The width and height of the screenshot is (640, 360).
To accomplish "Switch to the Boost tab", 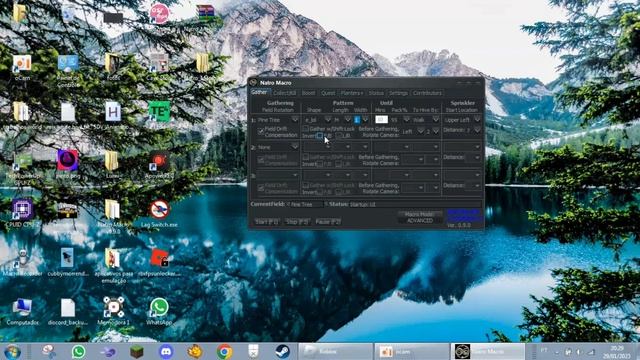I will [309, 93].
